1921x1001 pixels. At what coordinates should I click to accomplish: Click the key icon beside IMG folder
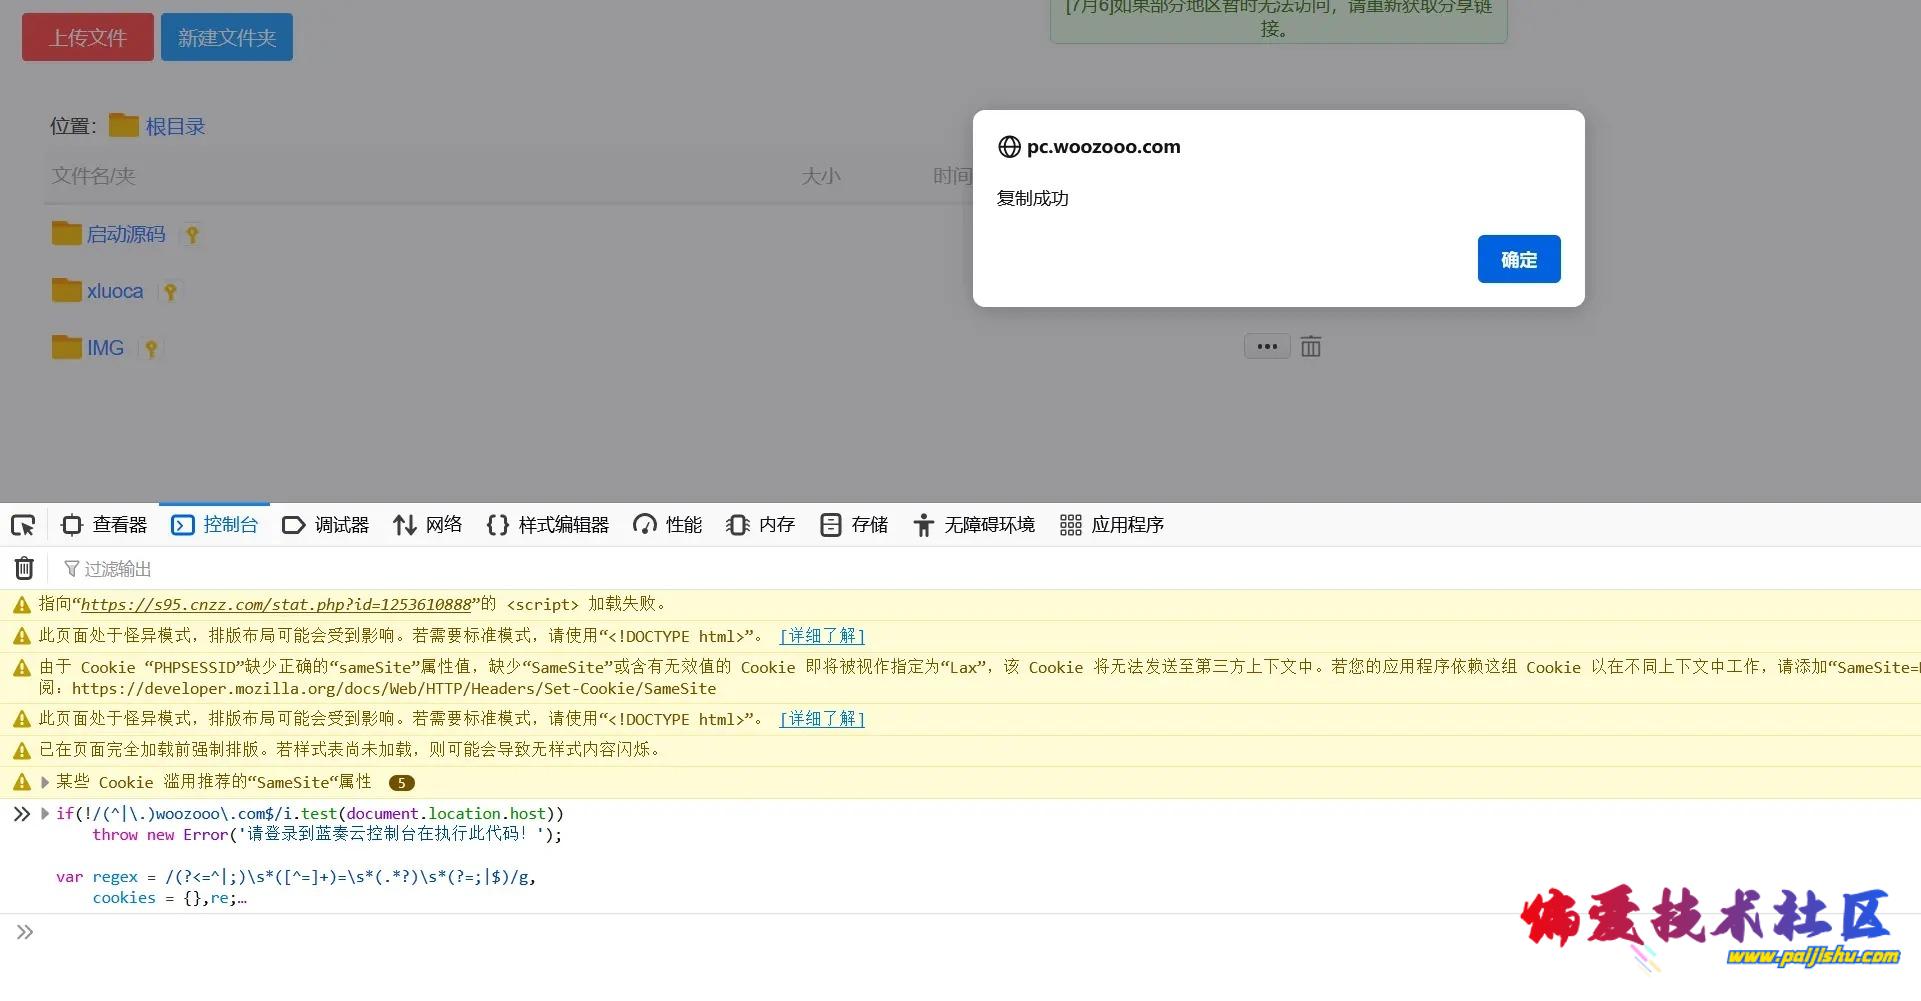151,349
